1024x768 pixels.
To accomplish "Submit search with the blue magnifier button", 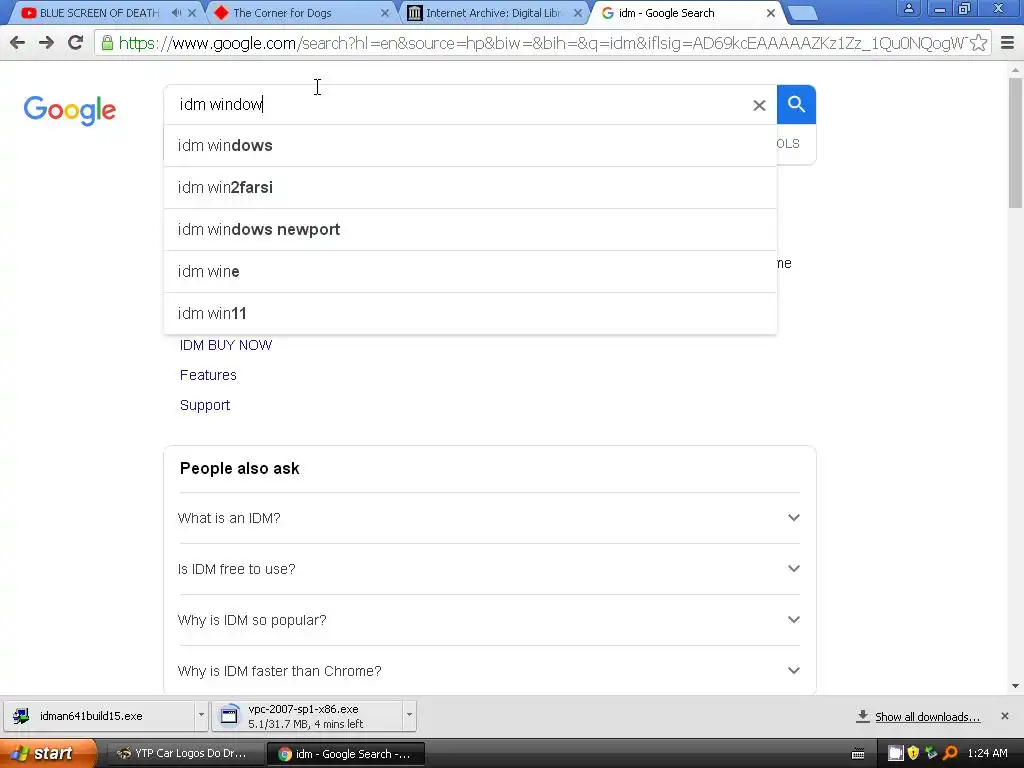I will coord(796,104).
